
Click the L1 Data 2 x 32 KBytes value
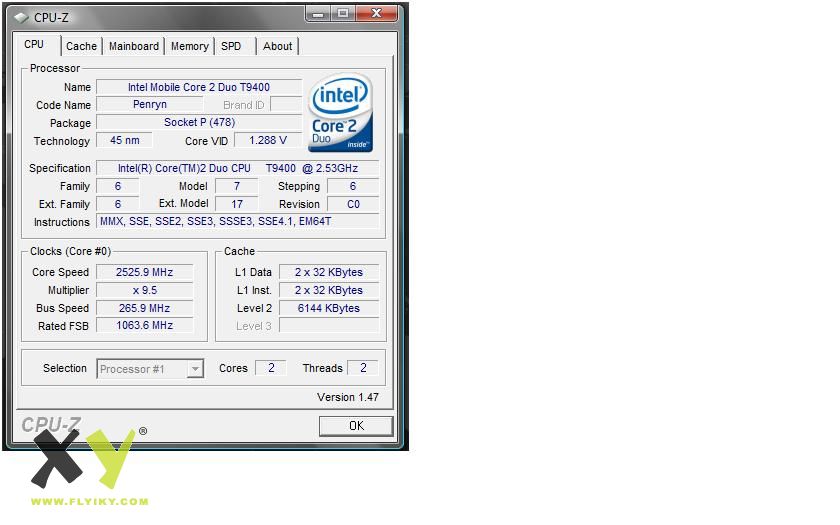[x=329, y=272]
